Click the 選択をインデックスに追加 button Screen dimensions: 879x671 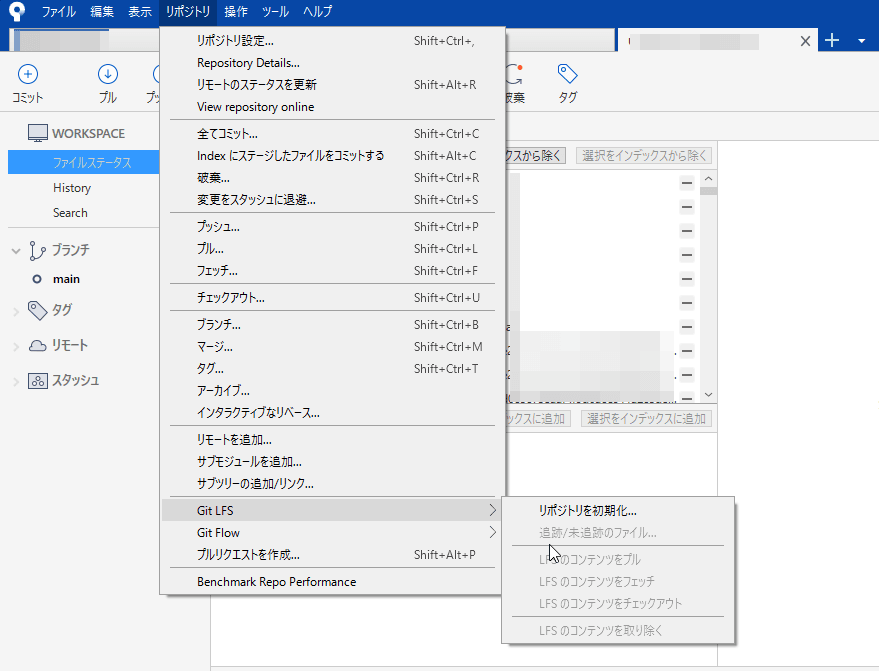646,419
